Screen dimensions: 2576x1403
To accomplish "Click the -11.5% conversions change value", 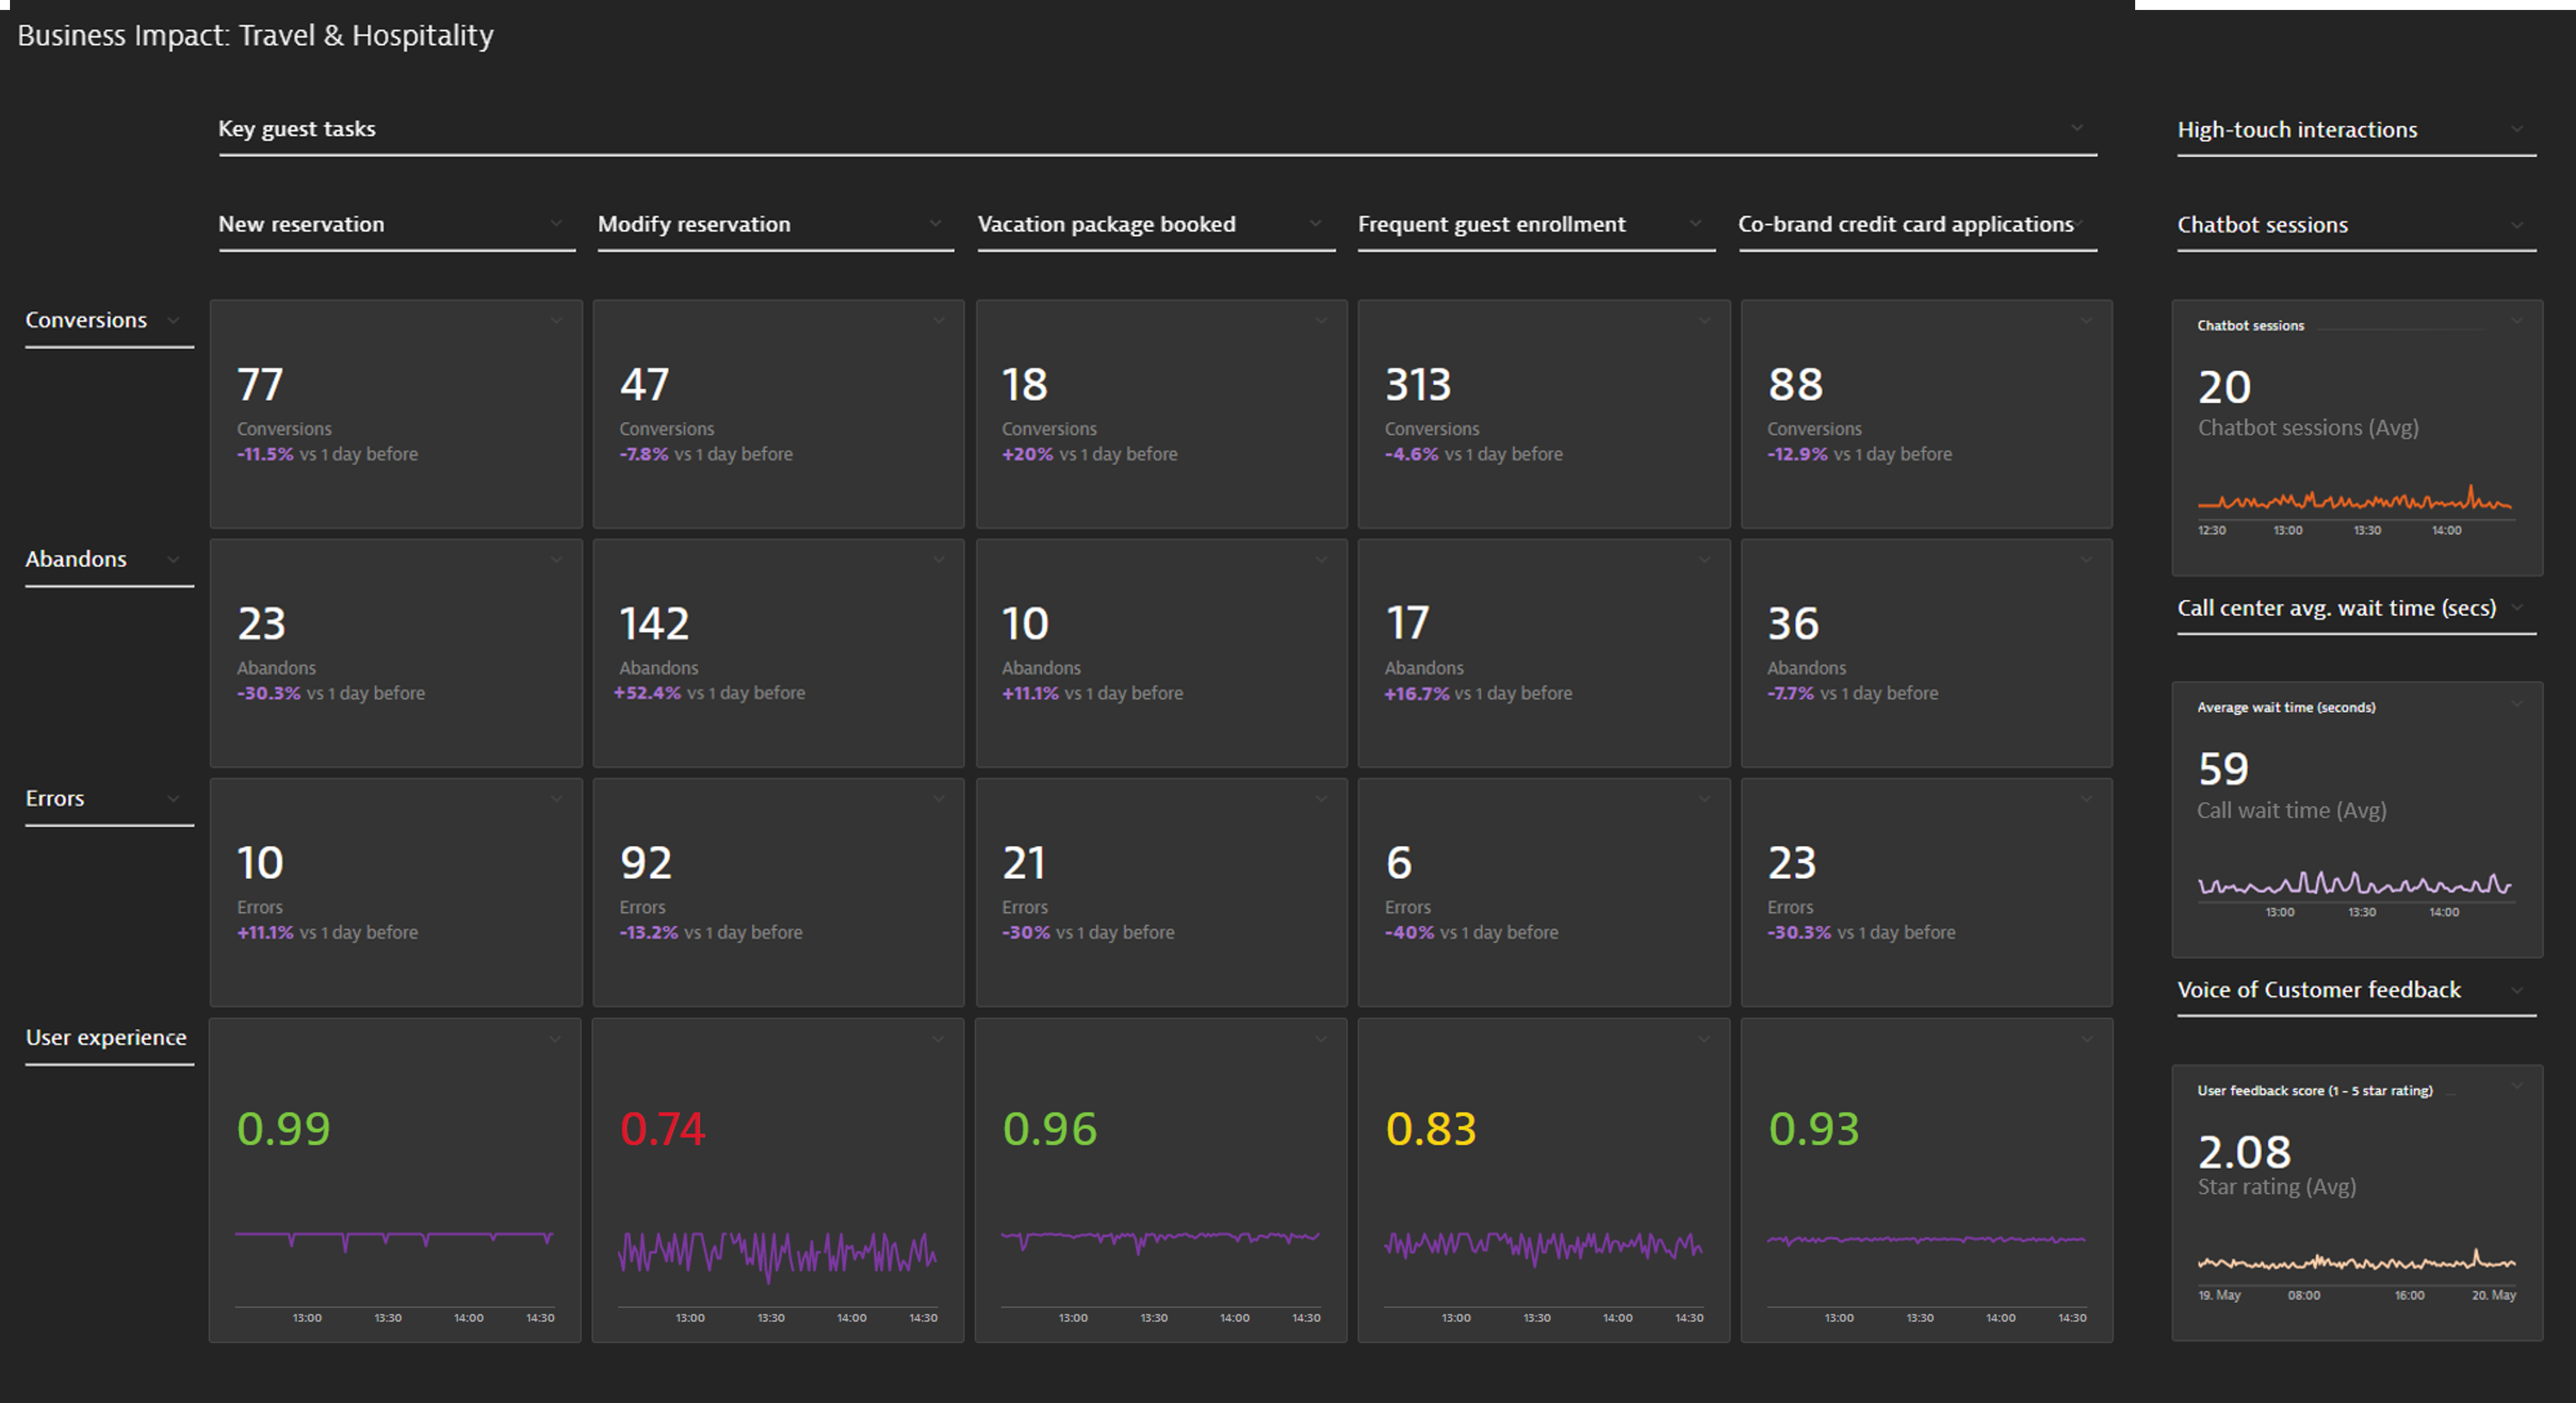I will (x=265, y=454).
